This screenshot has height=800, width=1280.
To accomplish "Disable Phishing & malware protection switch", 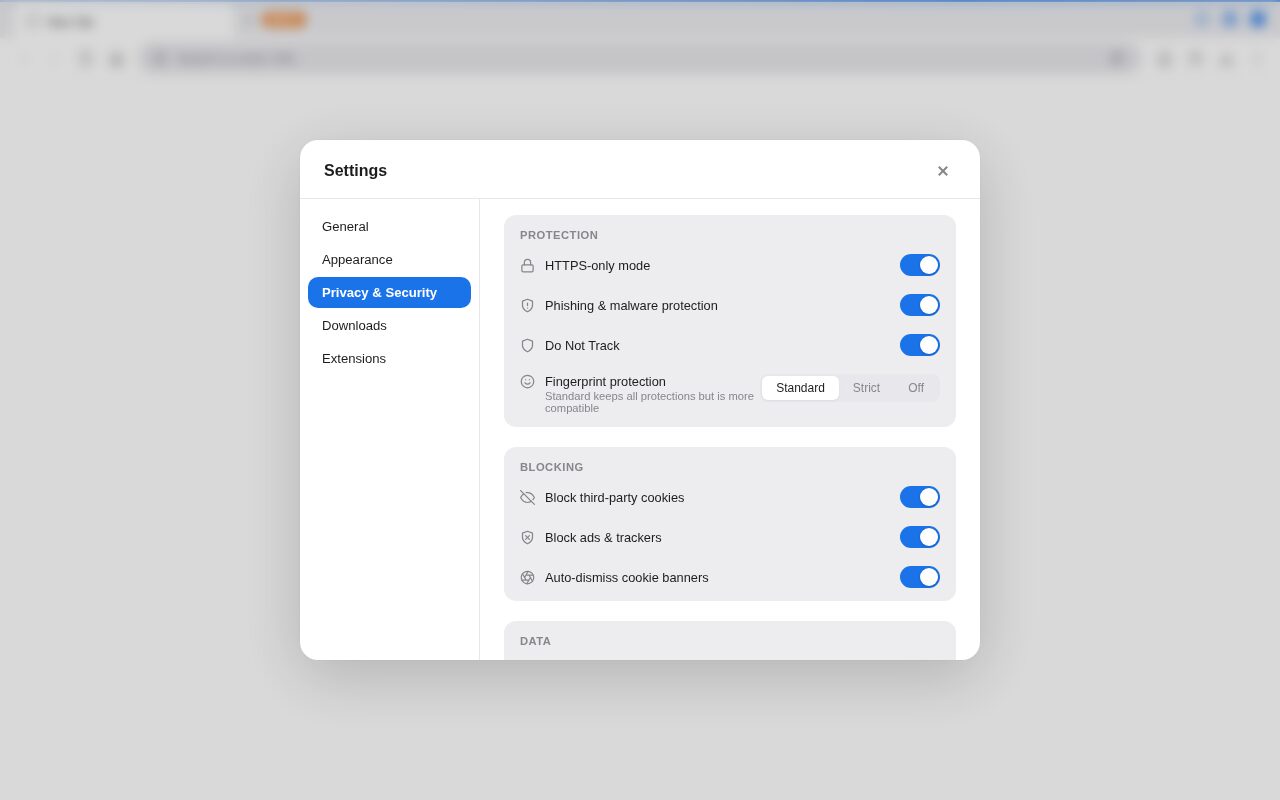I will click(920, 305).
